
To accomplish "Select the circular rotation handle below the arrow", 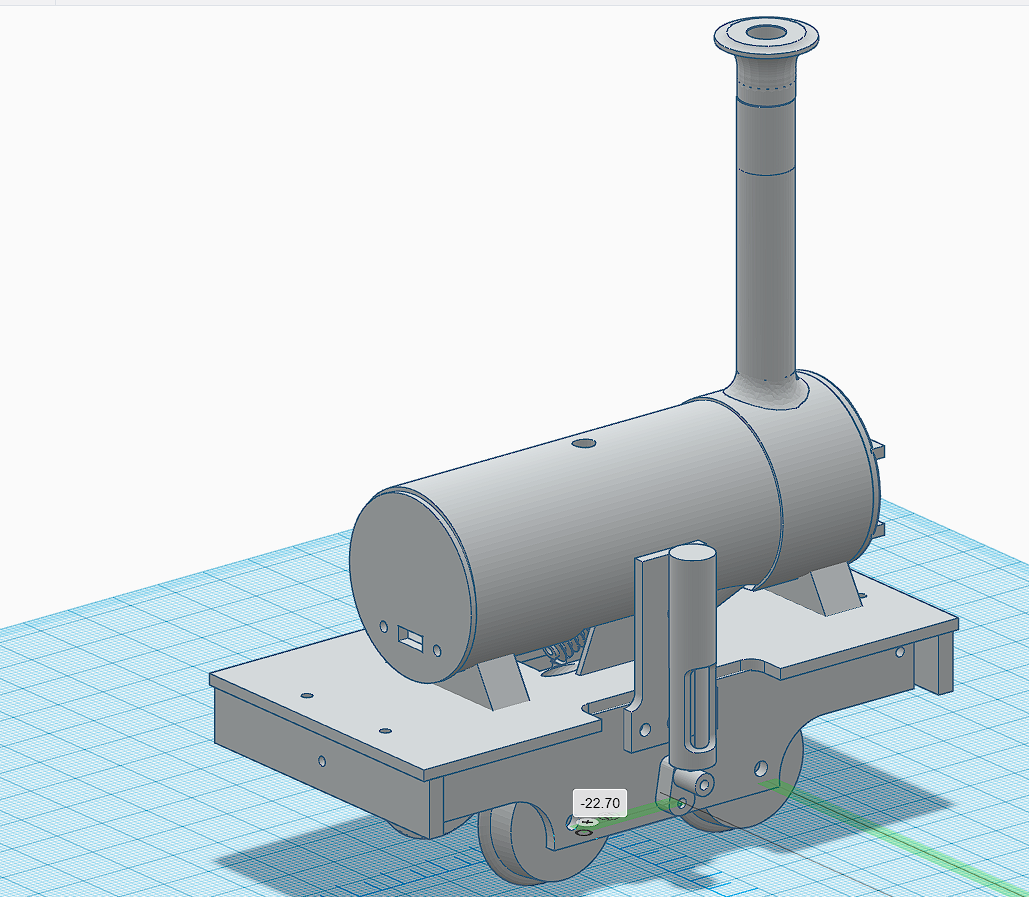I will (x=582, y=833).
